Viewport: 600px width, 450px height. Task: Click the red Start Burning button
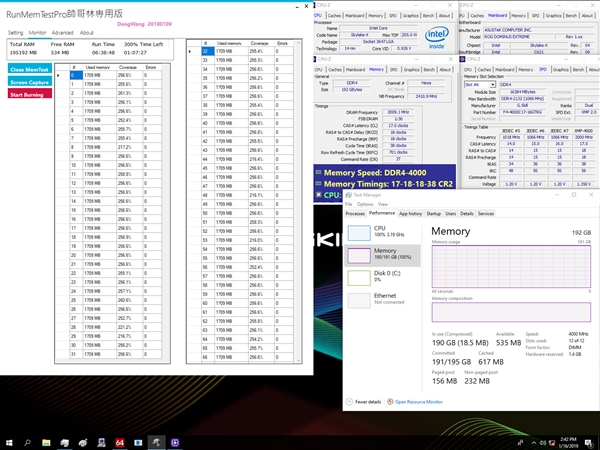[x=29, y=94]
